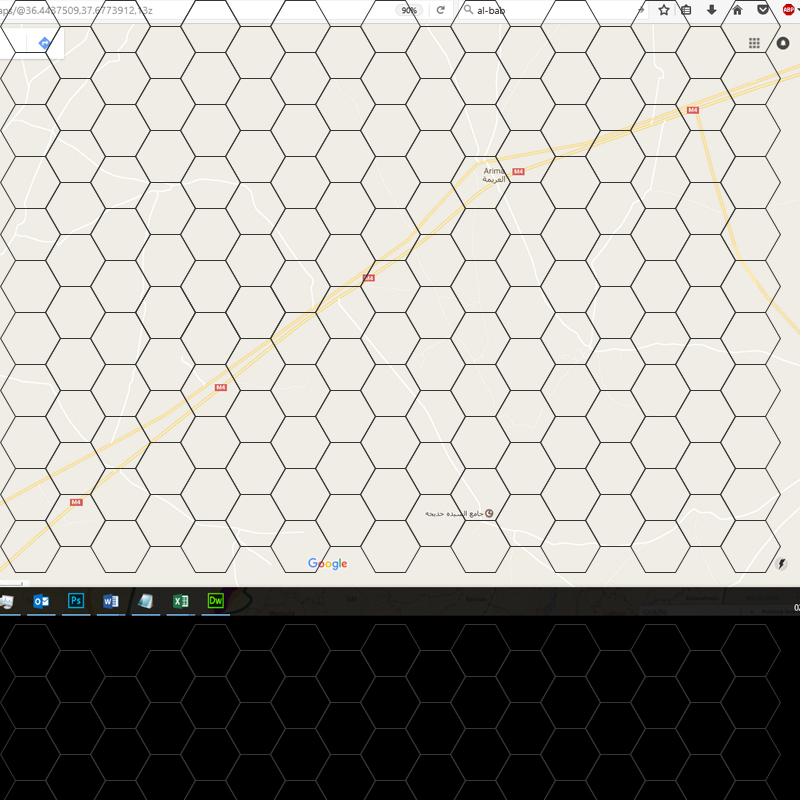Open Photoshop from the taskbar
The image size is (800, 800).
[x=76, y=601]
